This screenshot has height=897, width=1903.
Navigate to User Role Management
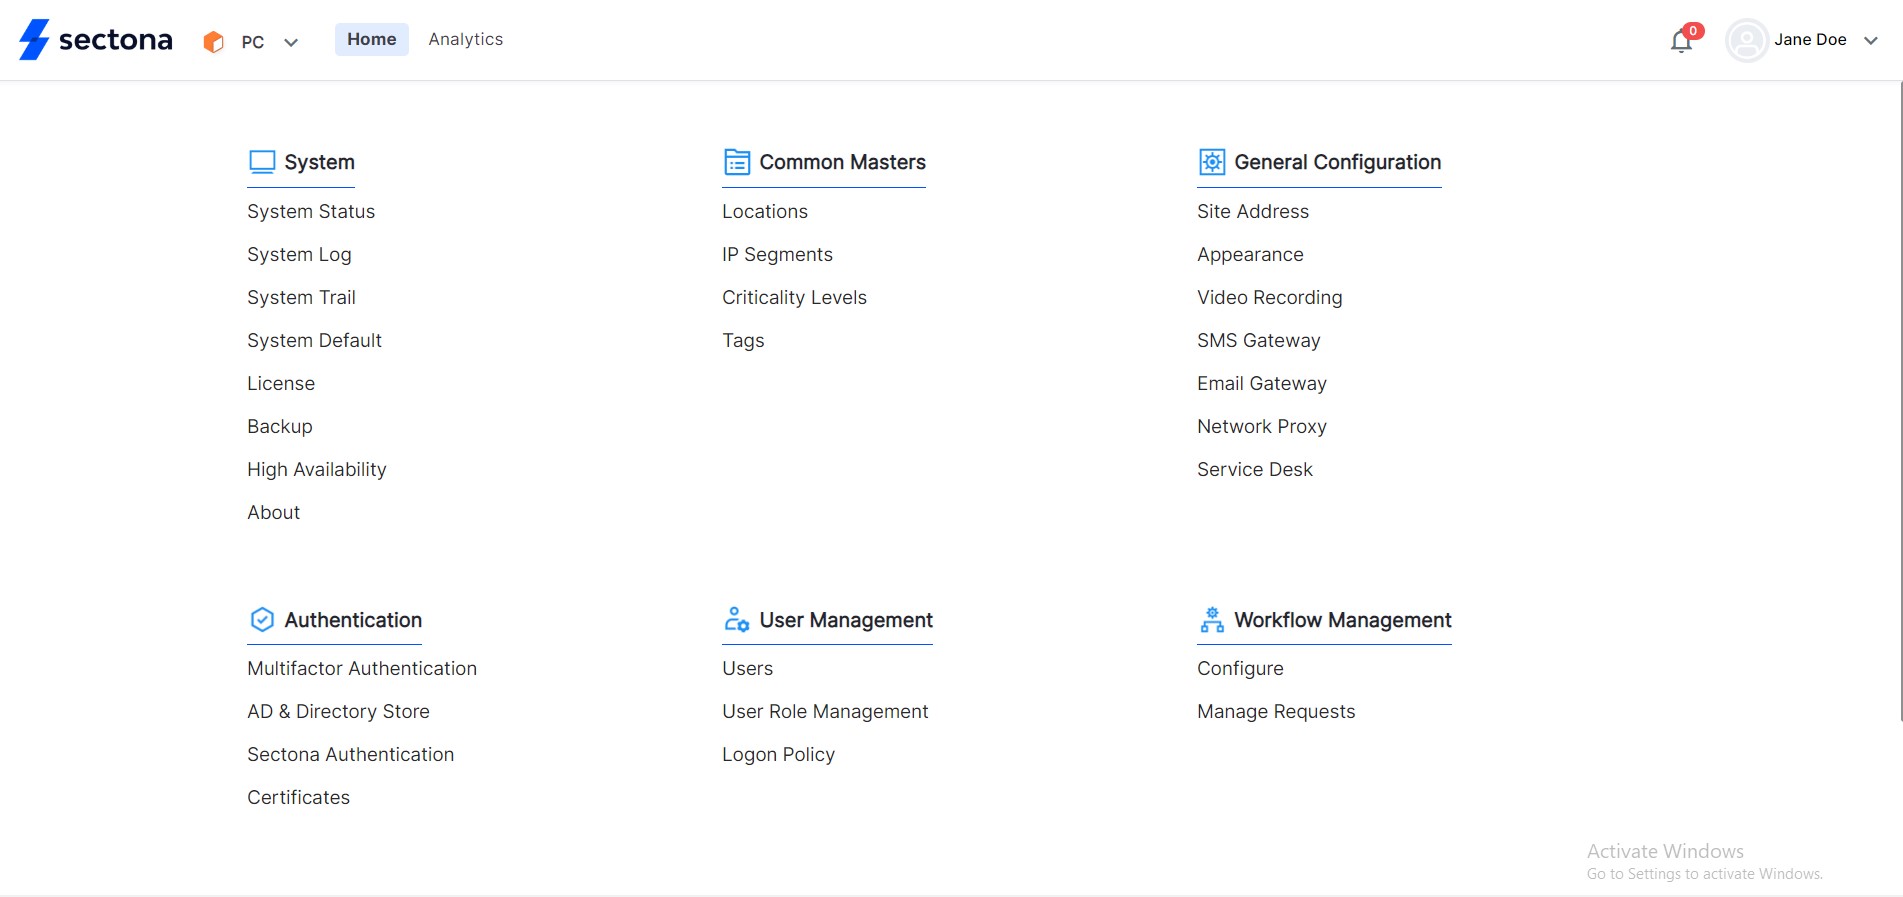pyautogui.click(x=825, y=711)
